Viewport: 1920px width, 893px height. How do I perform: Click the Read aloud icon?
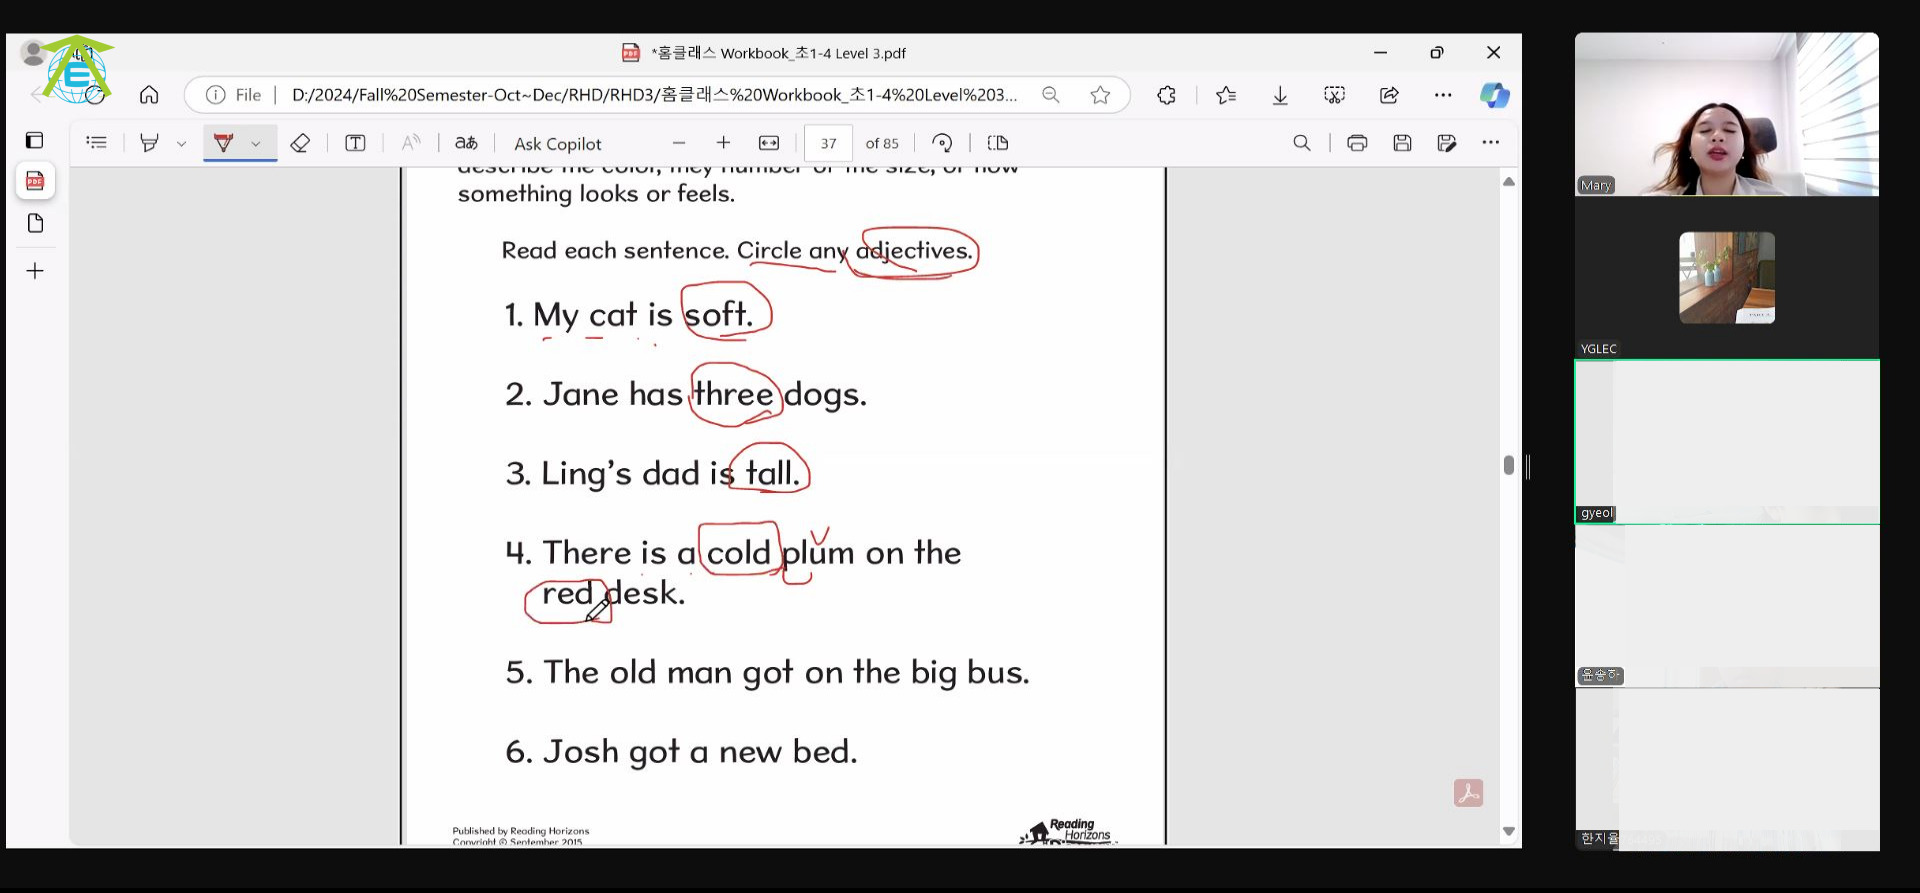(410, 143)
